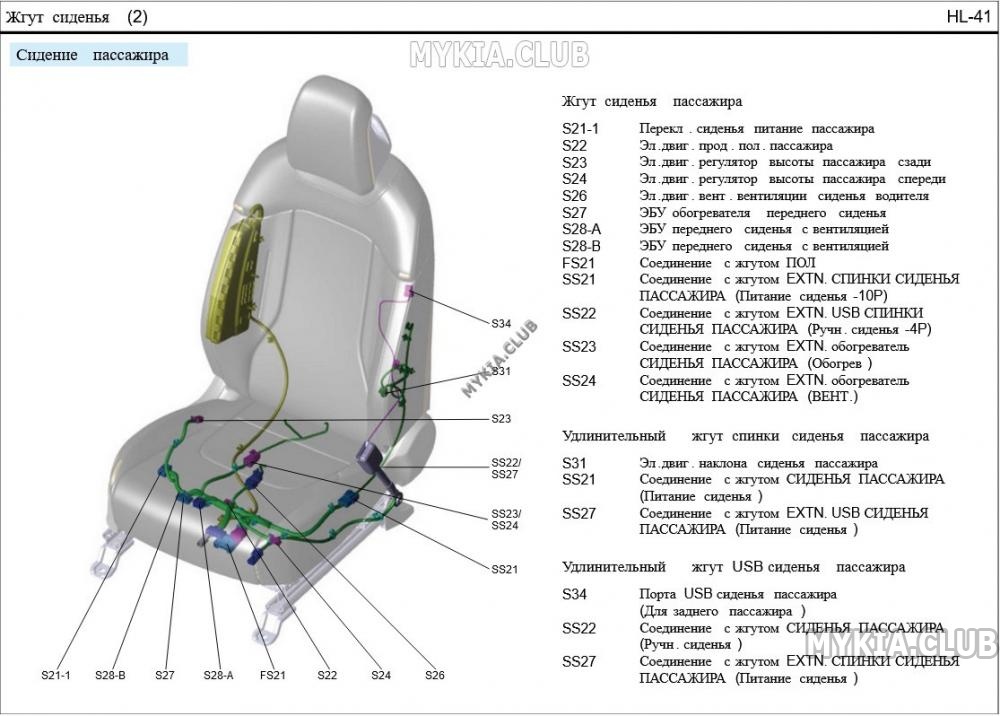Click the SS23/SS24 connector callout
This screenshot has width=1000, height=716.
(506, 520)
